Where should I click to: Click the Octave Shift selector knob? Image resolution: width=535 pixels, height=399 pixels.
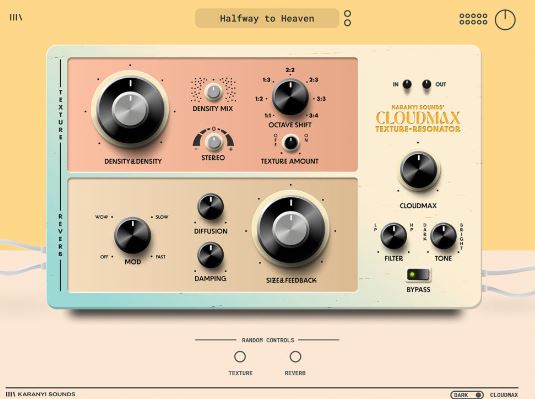pyautogui.click(x=290, y=98)
